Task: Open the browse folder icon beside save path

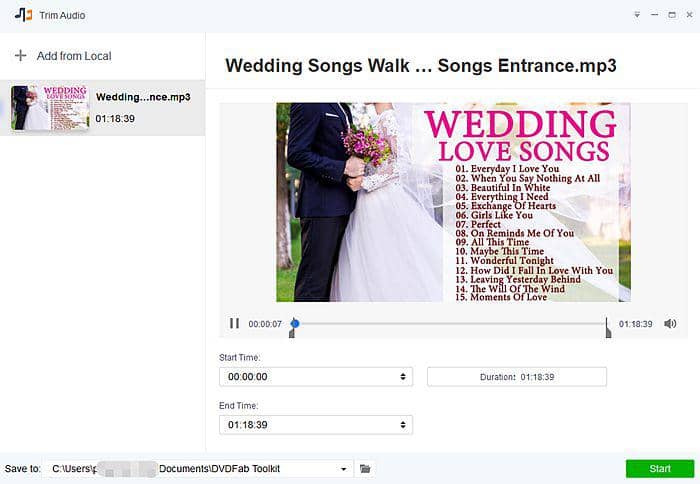Action: coord(365,468)
